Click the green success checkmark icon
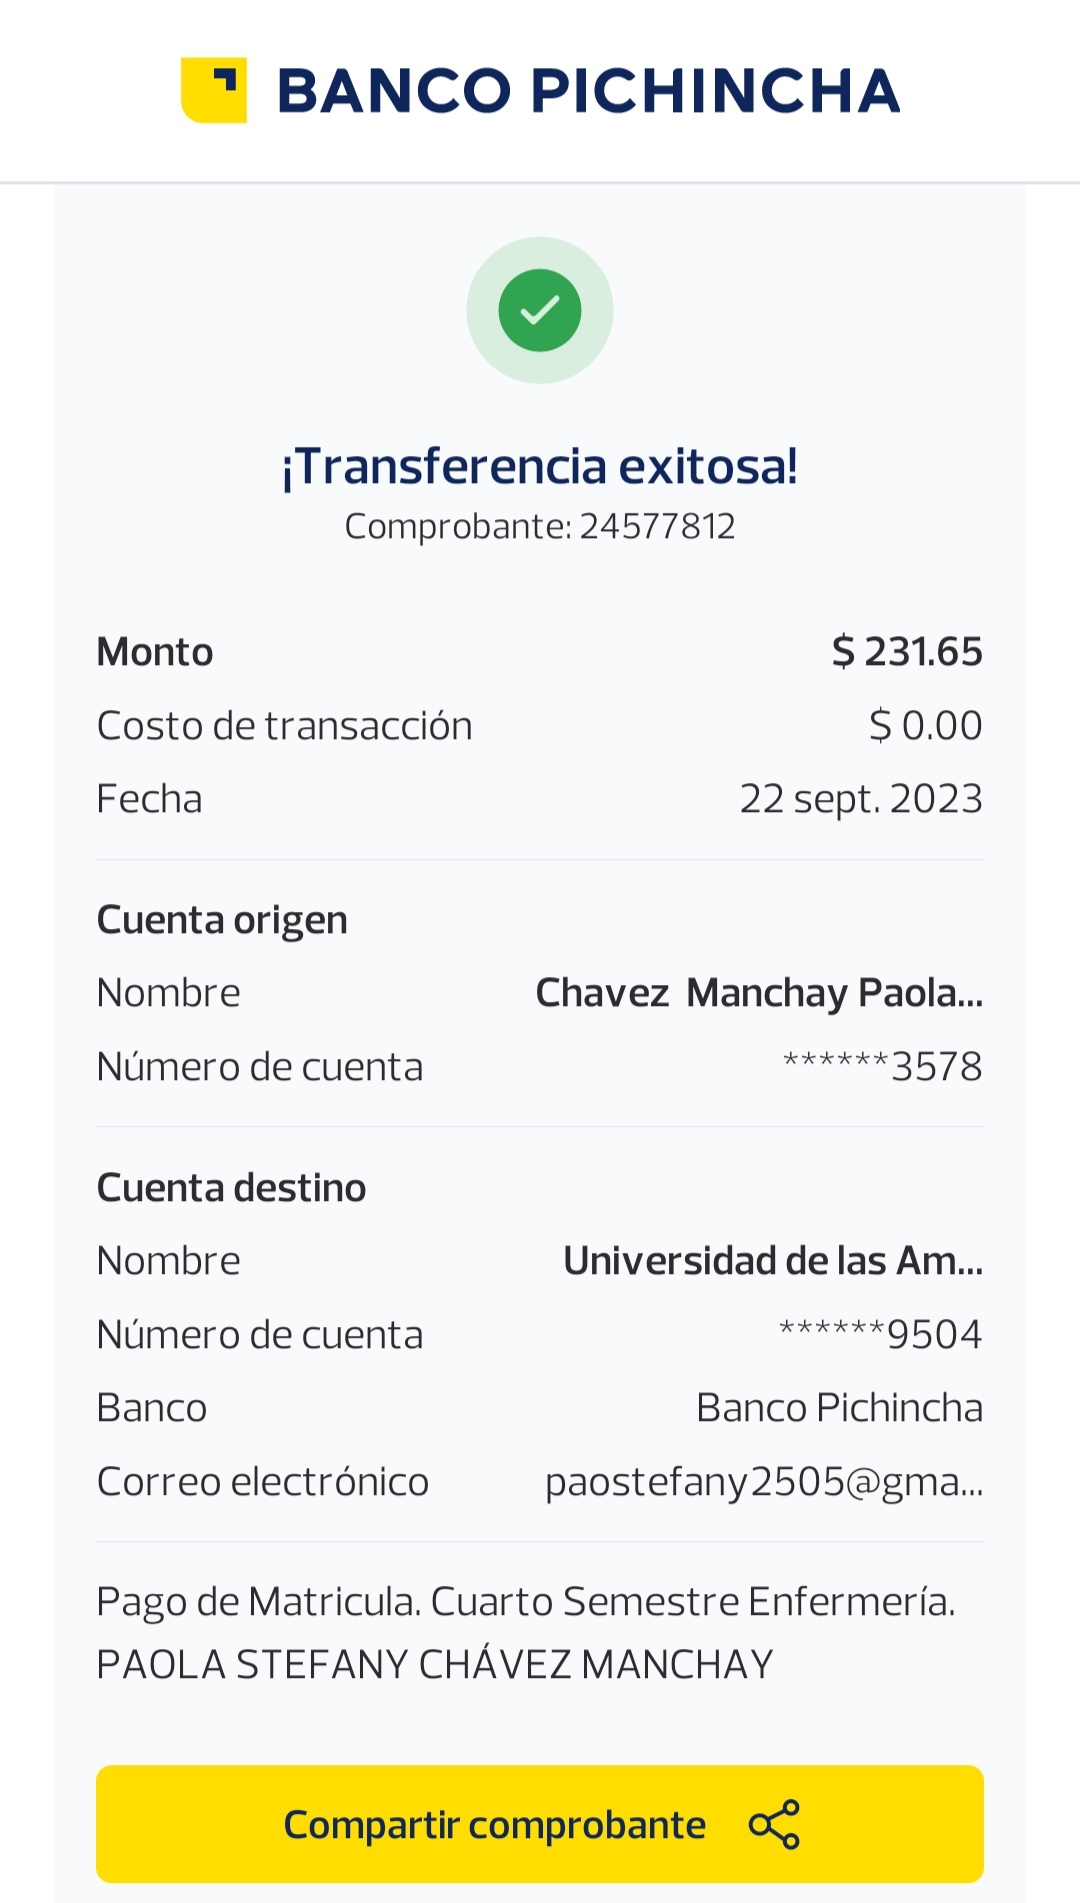This screenshot has height=1903, width=1080. [x=540, y=310]
